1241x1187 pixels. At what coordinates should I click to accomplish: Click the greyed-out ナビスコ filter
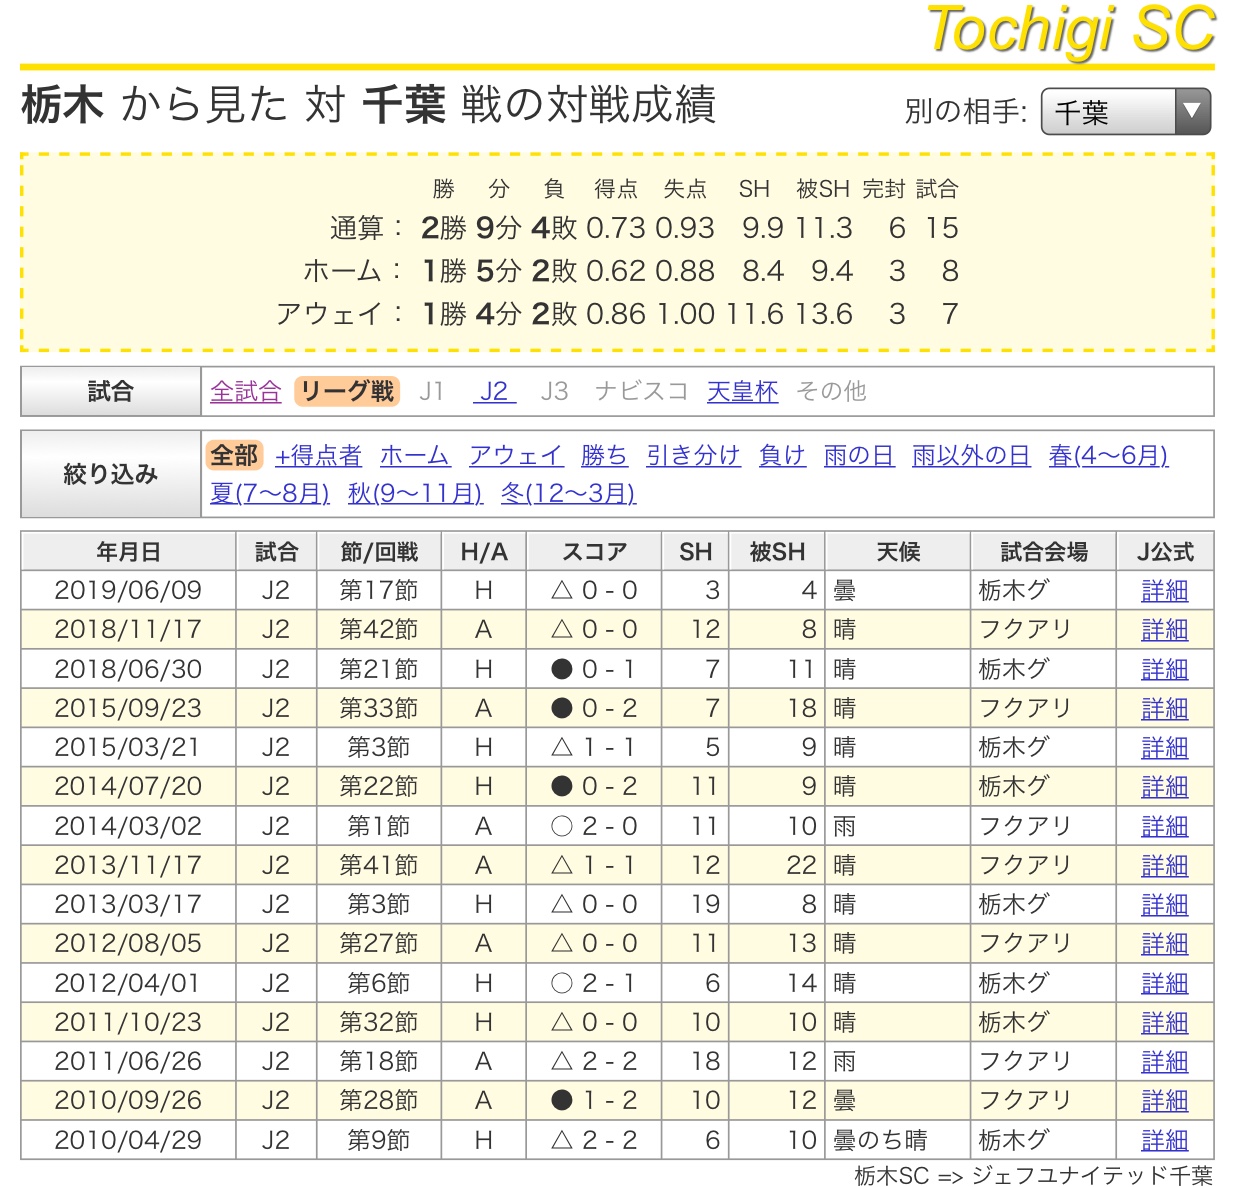pos(641,391)
